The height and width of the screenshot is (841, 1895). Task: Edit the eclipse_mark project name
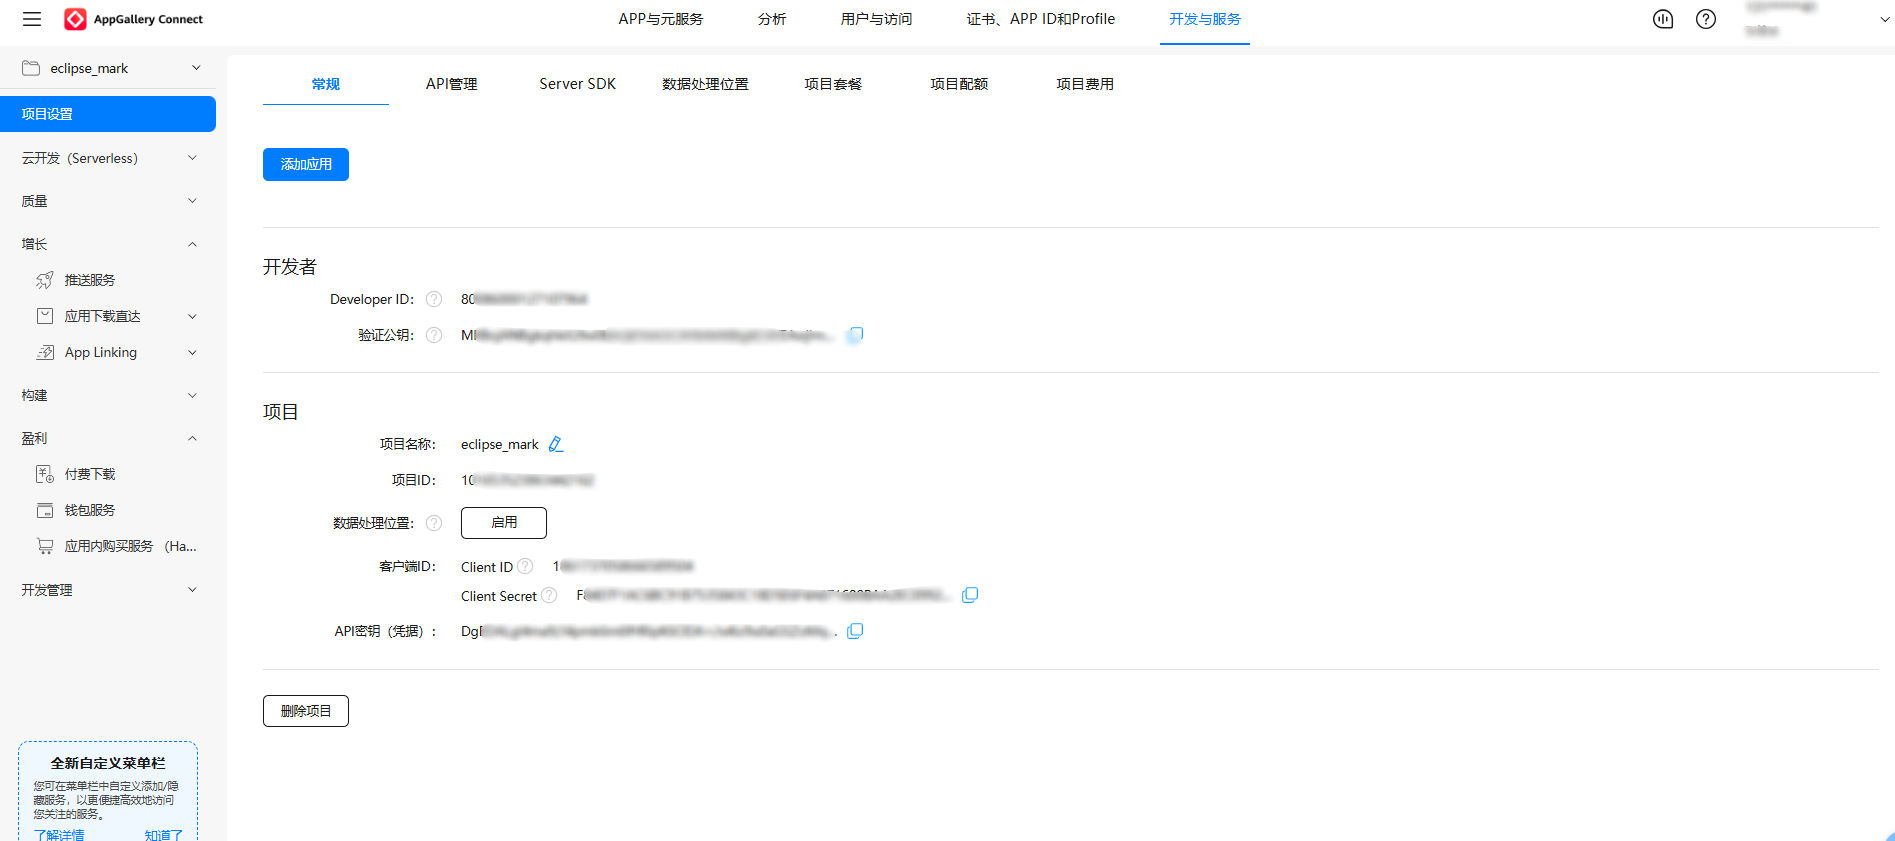[x=556, y=444]
